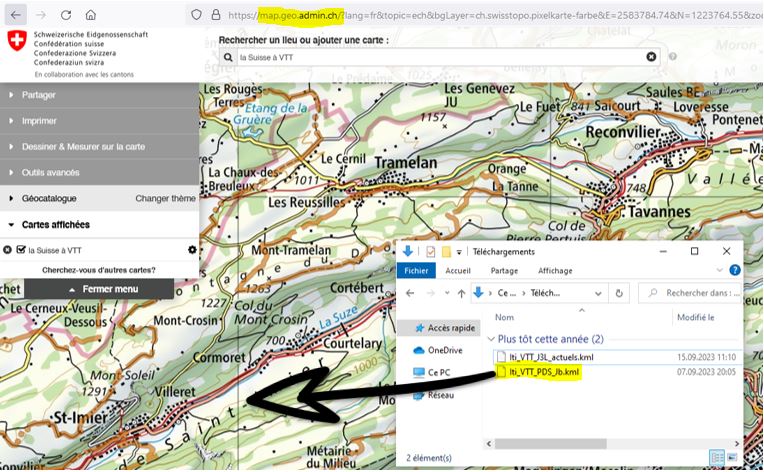The height and width of the screenshot is (472, 764).
Task: Click the Swiss Confederation logo
Action: coord(17,40)
